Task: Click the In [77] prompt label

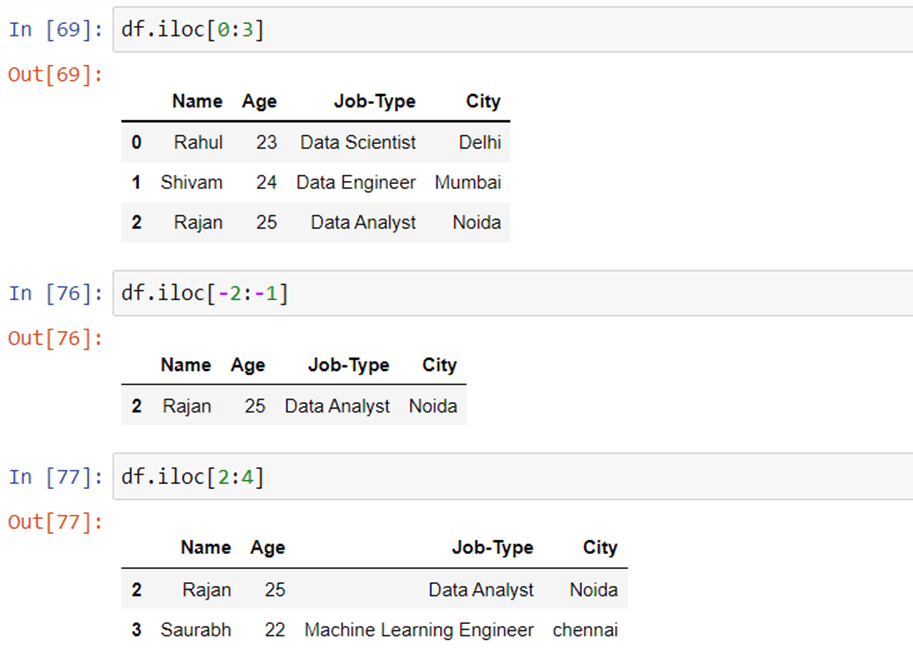Action: point(55,477)
